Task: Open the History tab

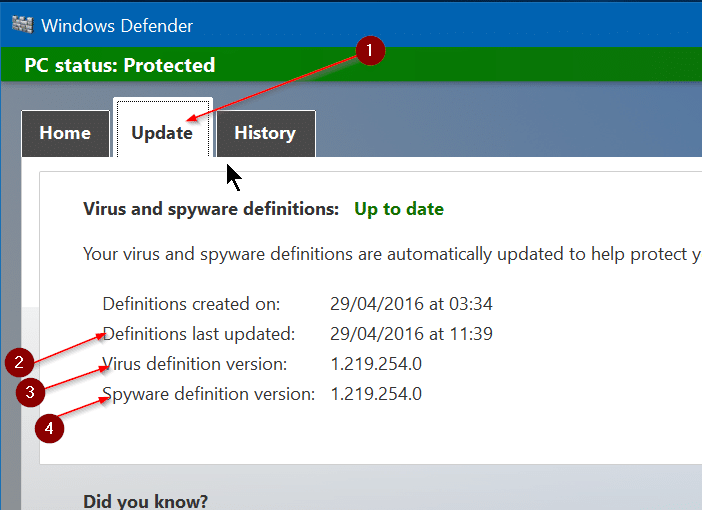Action: click(x=266, y=133)
